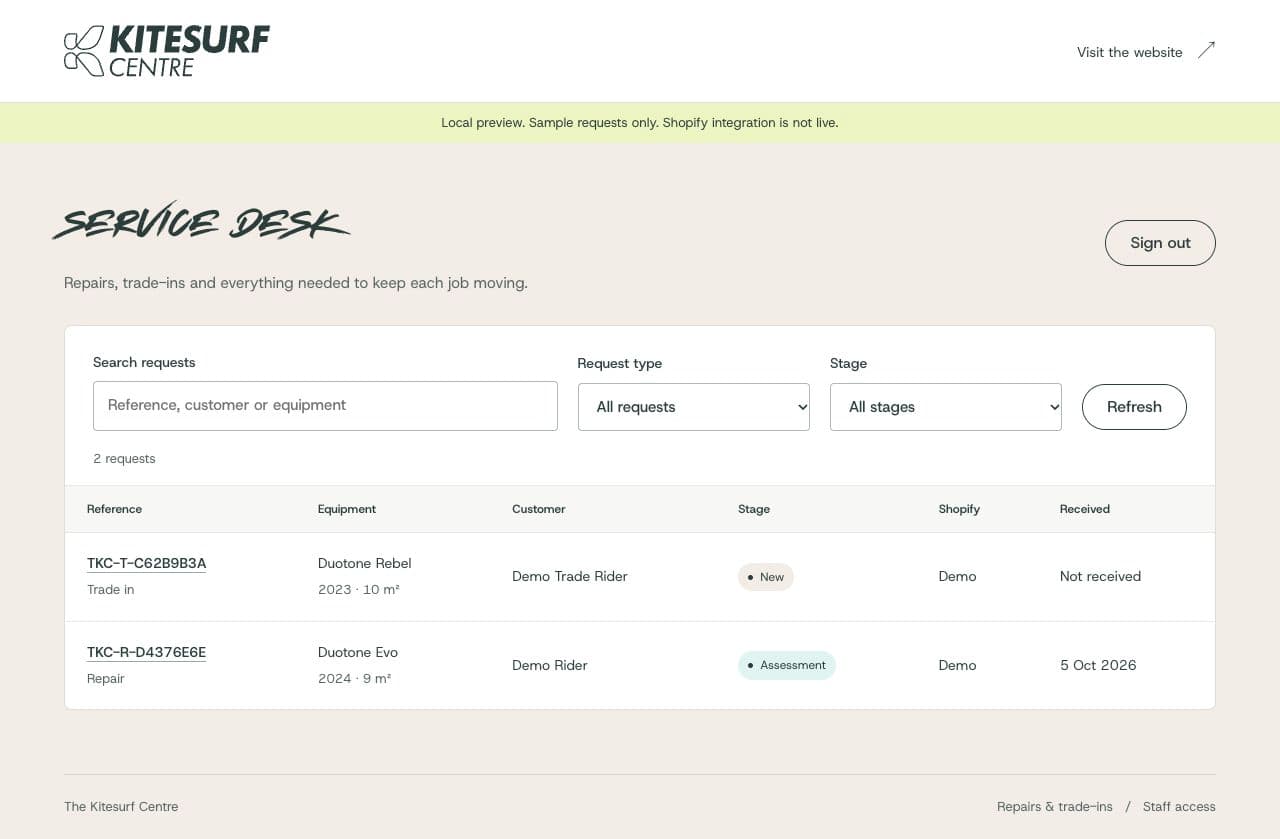The height and width of the screenshot is (839, 1280).
Task: Click customer Demo Rider in repair row
Action: point(550,665)
